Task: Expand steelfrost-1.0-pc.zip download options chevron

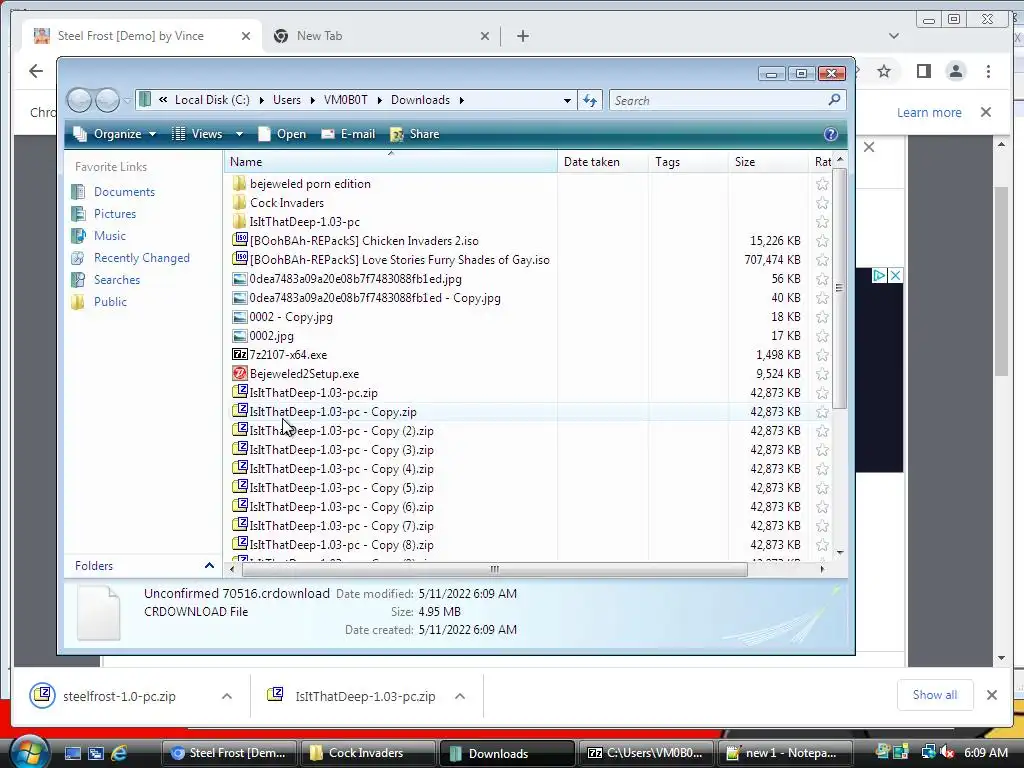Action: (x=227, y=696)
